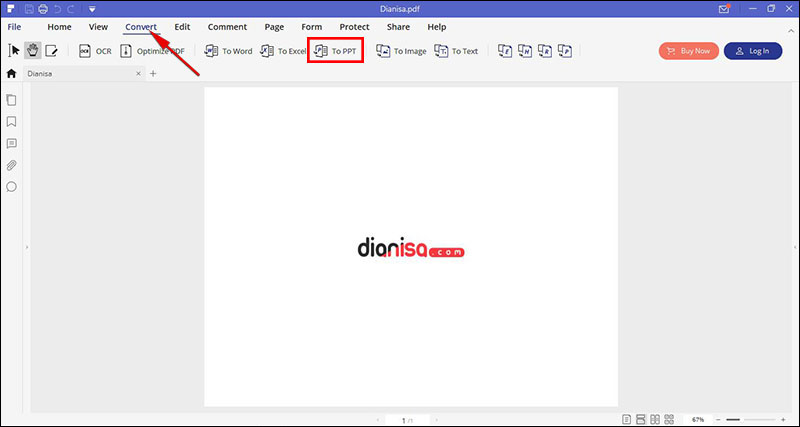The image size is (800, 427).
Task: Open the page thumbnails sidebar panel
Action: point(12,100)
